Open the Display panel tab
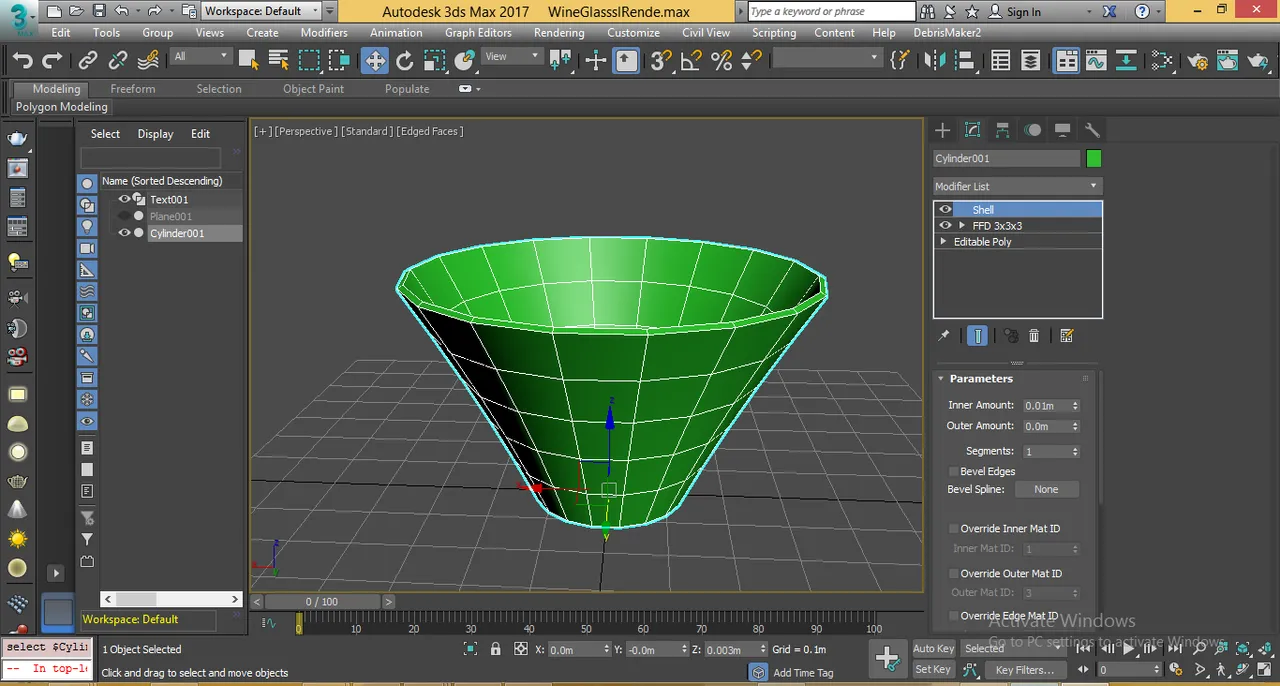 pyautogui.click(x=1062, y=130)
